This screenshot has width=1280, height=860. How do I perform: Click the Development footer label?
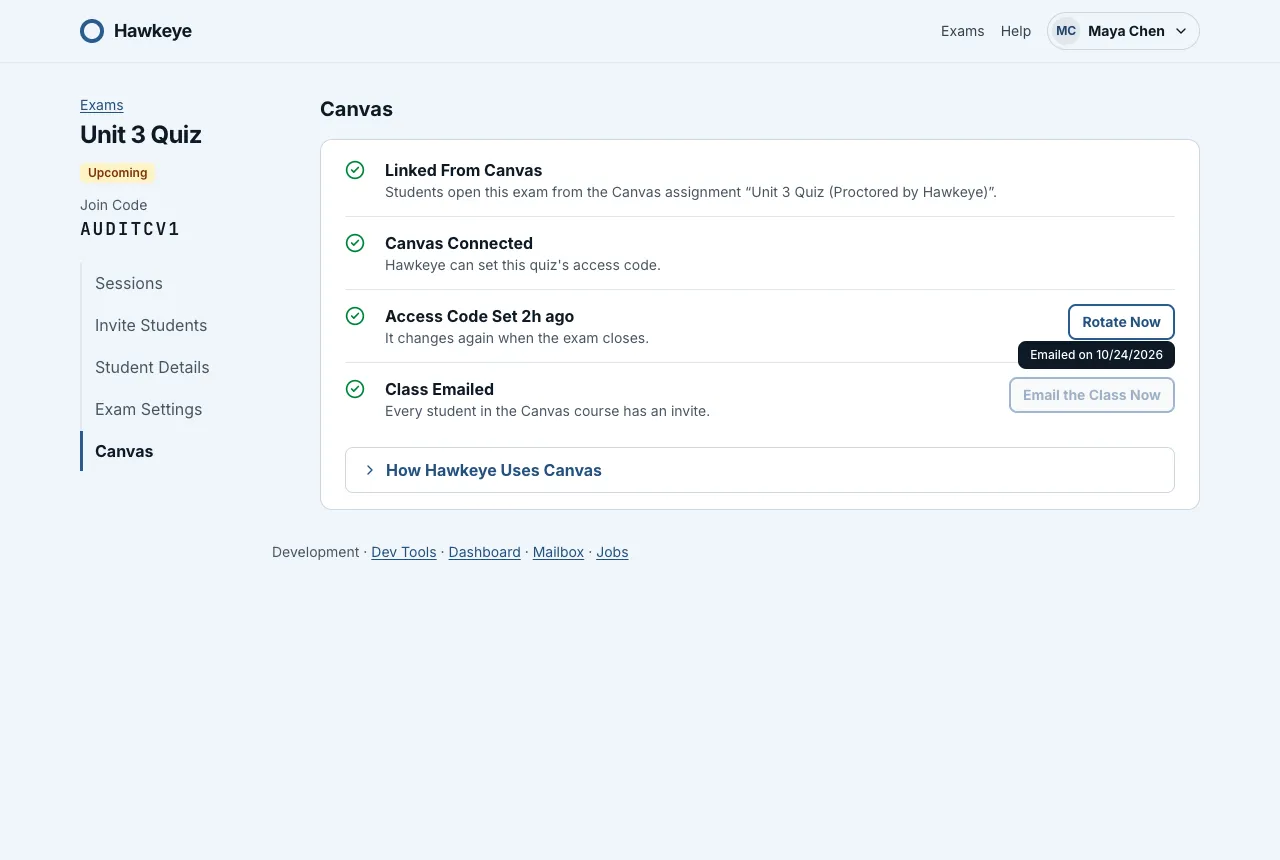click(x=315, y=552)
